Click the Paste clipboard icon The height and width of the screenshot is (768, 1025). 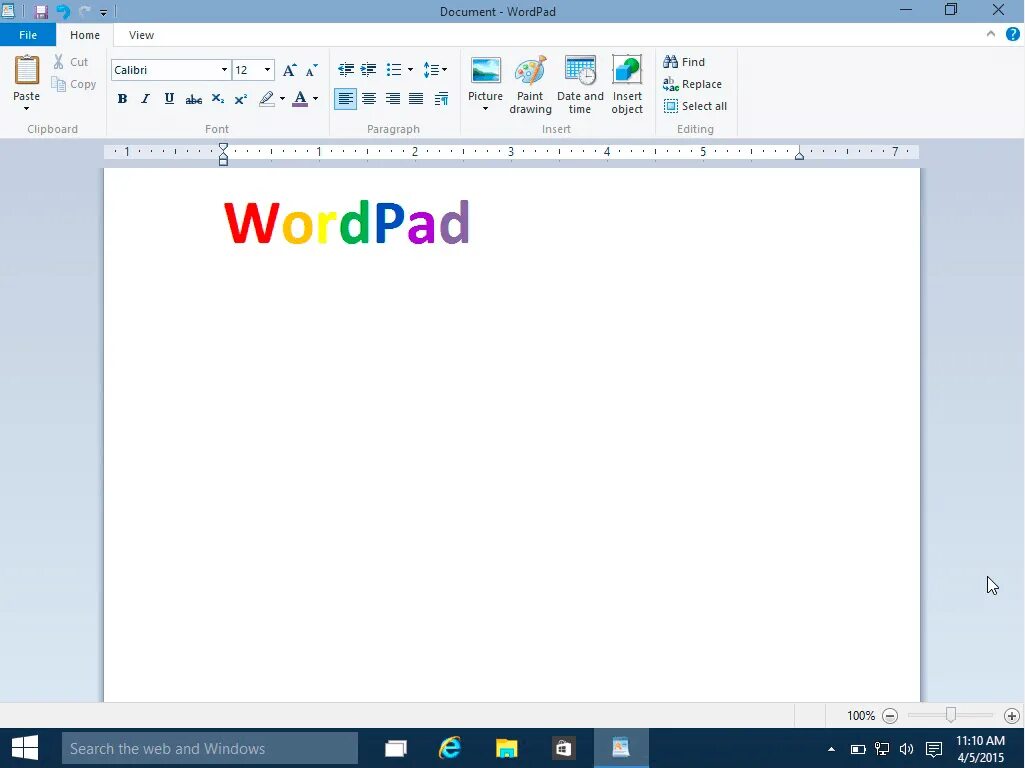click(27, 71)
